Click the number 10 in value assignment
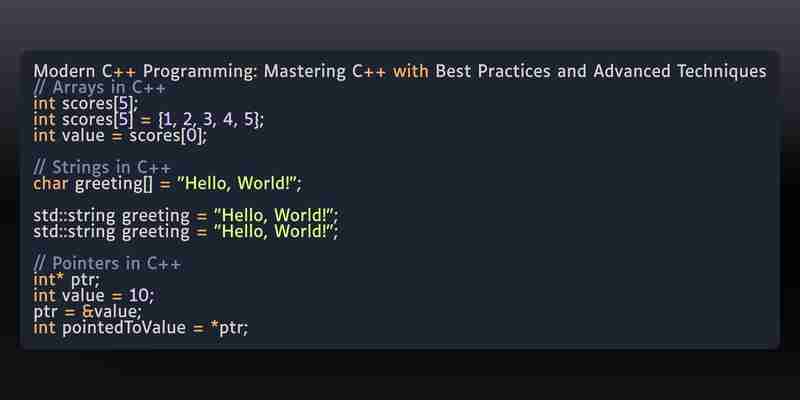The image size is (800, 400). point(139,295)
